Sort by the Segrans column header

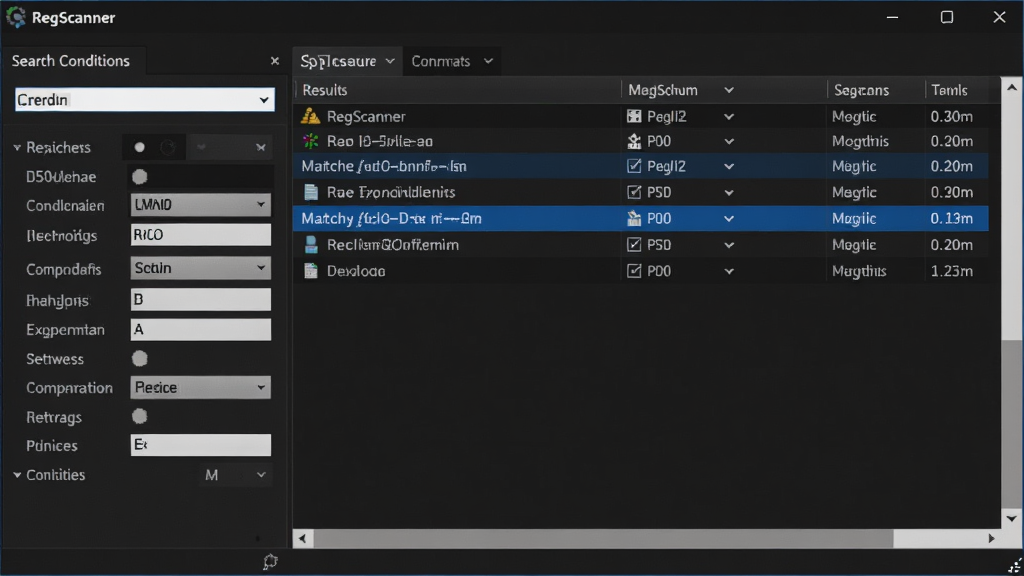pos(876,90)
